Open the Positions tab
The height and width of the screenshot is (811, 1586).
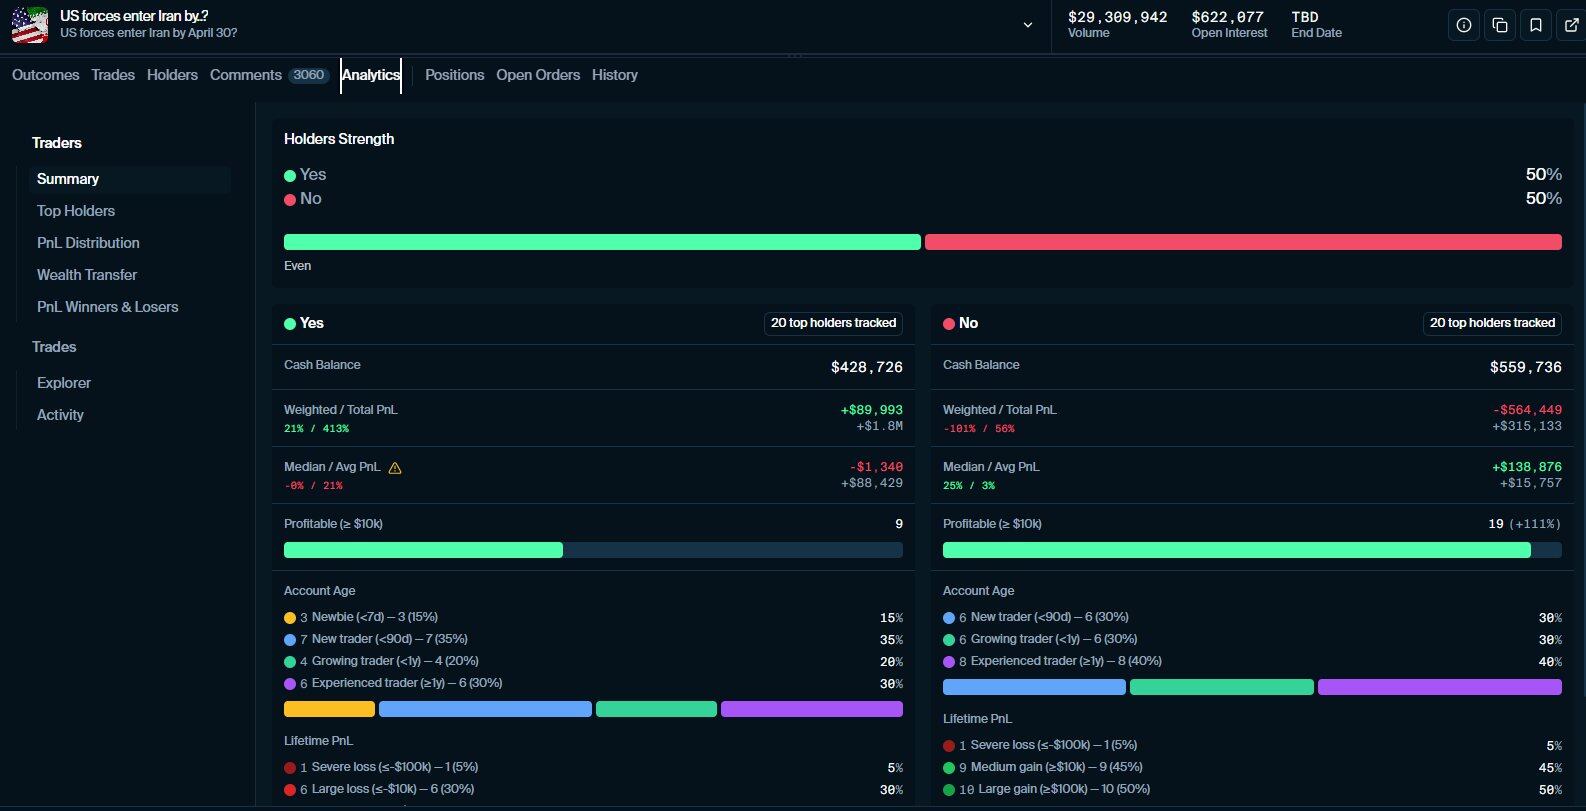tap(454, 75)
